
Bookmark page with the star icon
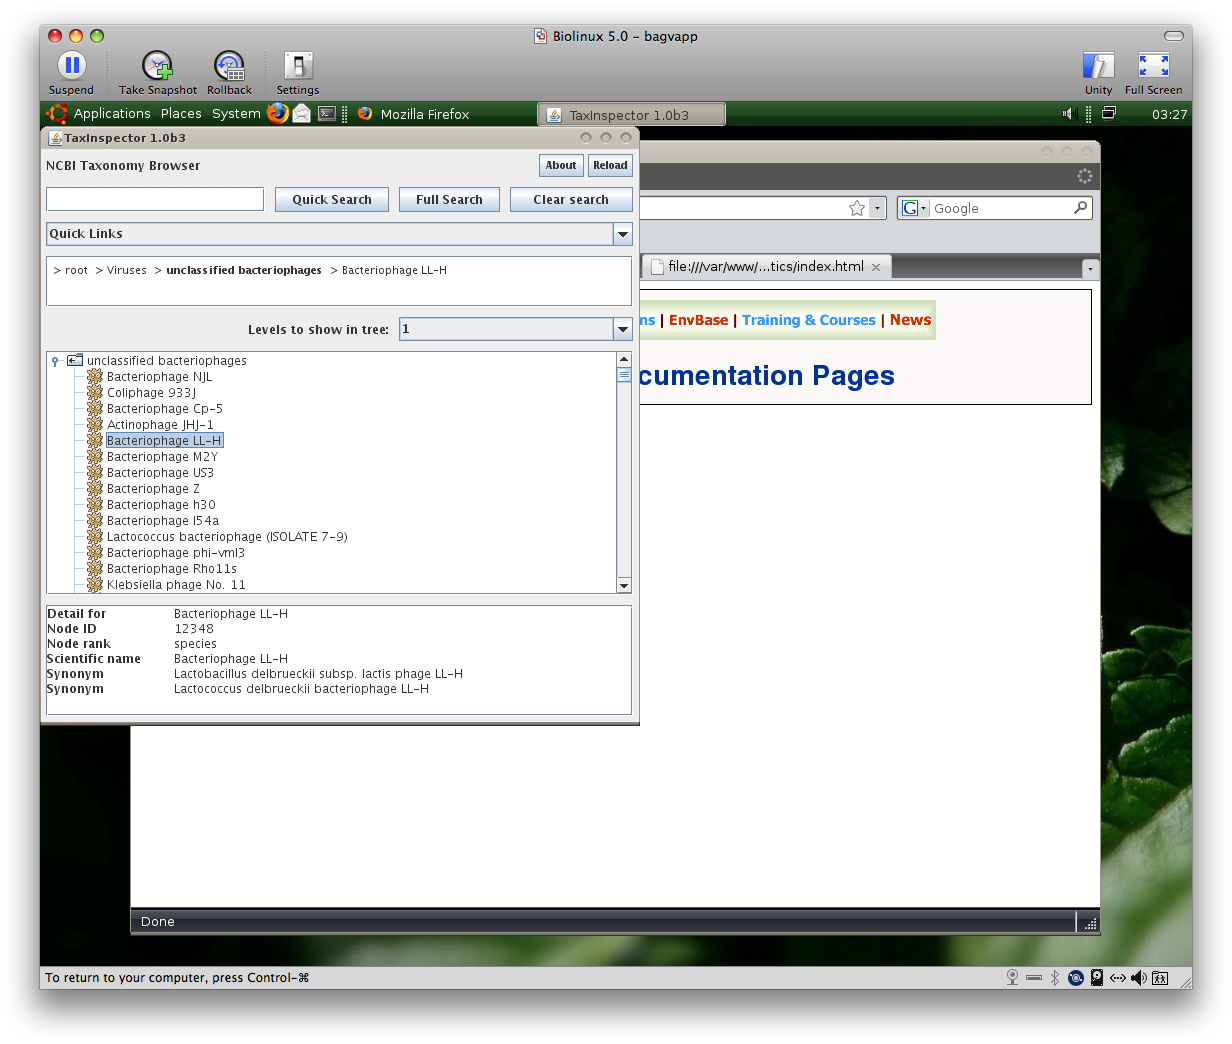(x=857, y=208)
